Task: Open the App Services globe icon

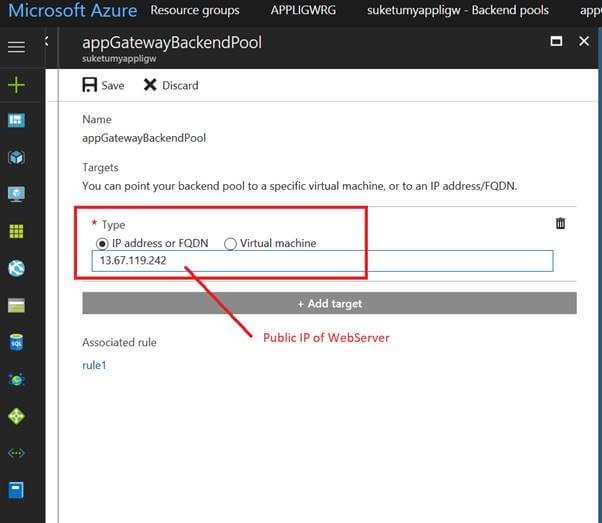Action: [16, 268]
